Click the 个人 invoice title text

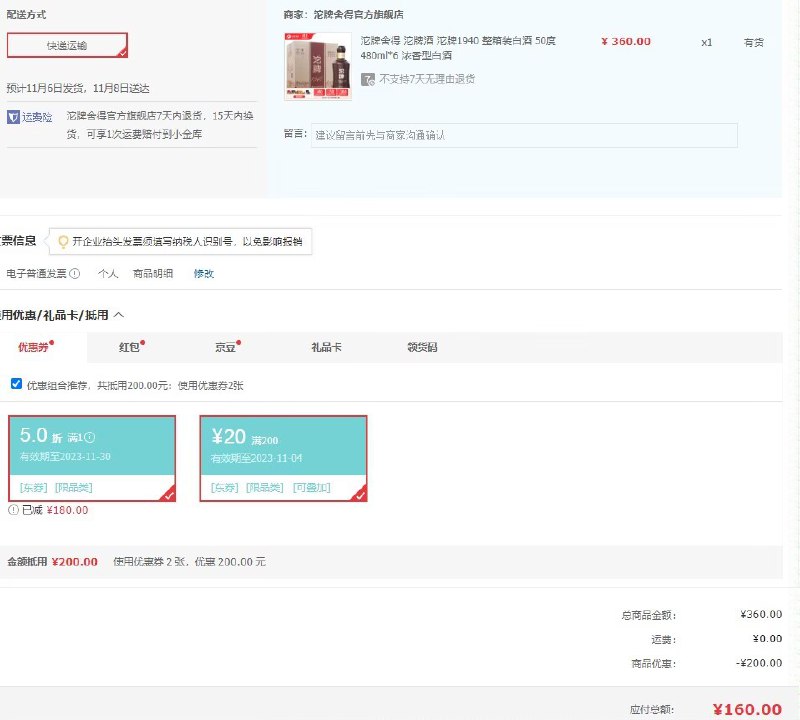pos(108,274)
